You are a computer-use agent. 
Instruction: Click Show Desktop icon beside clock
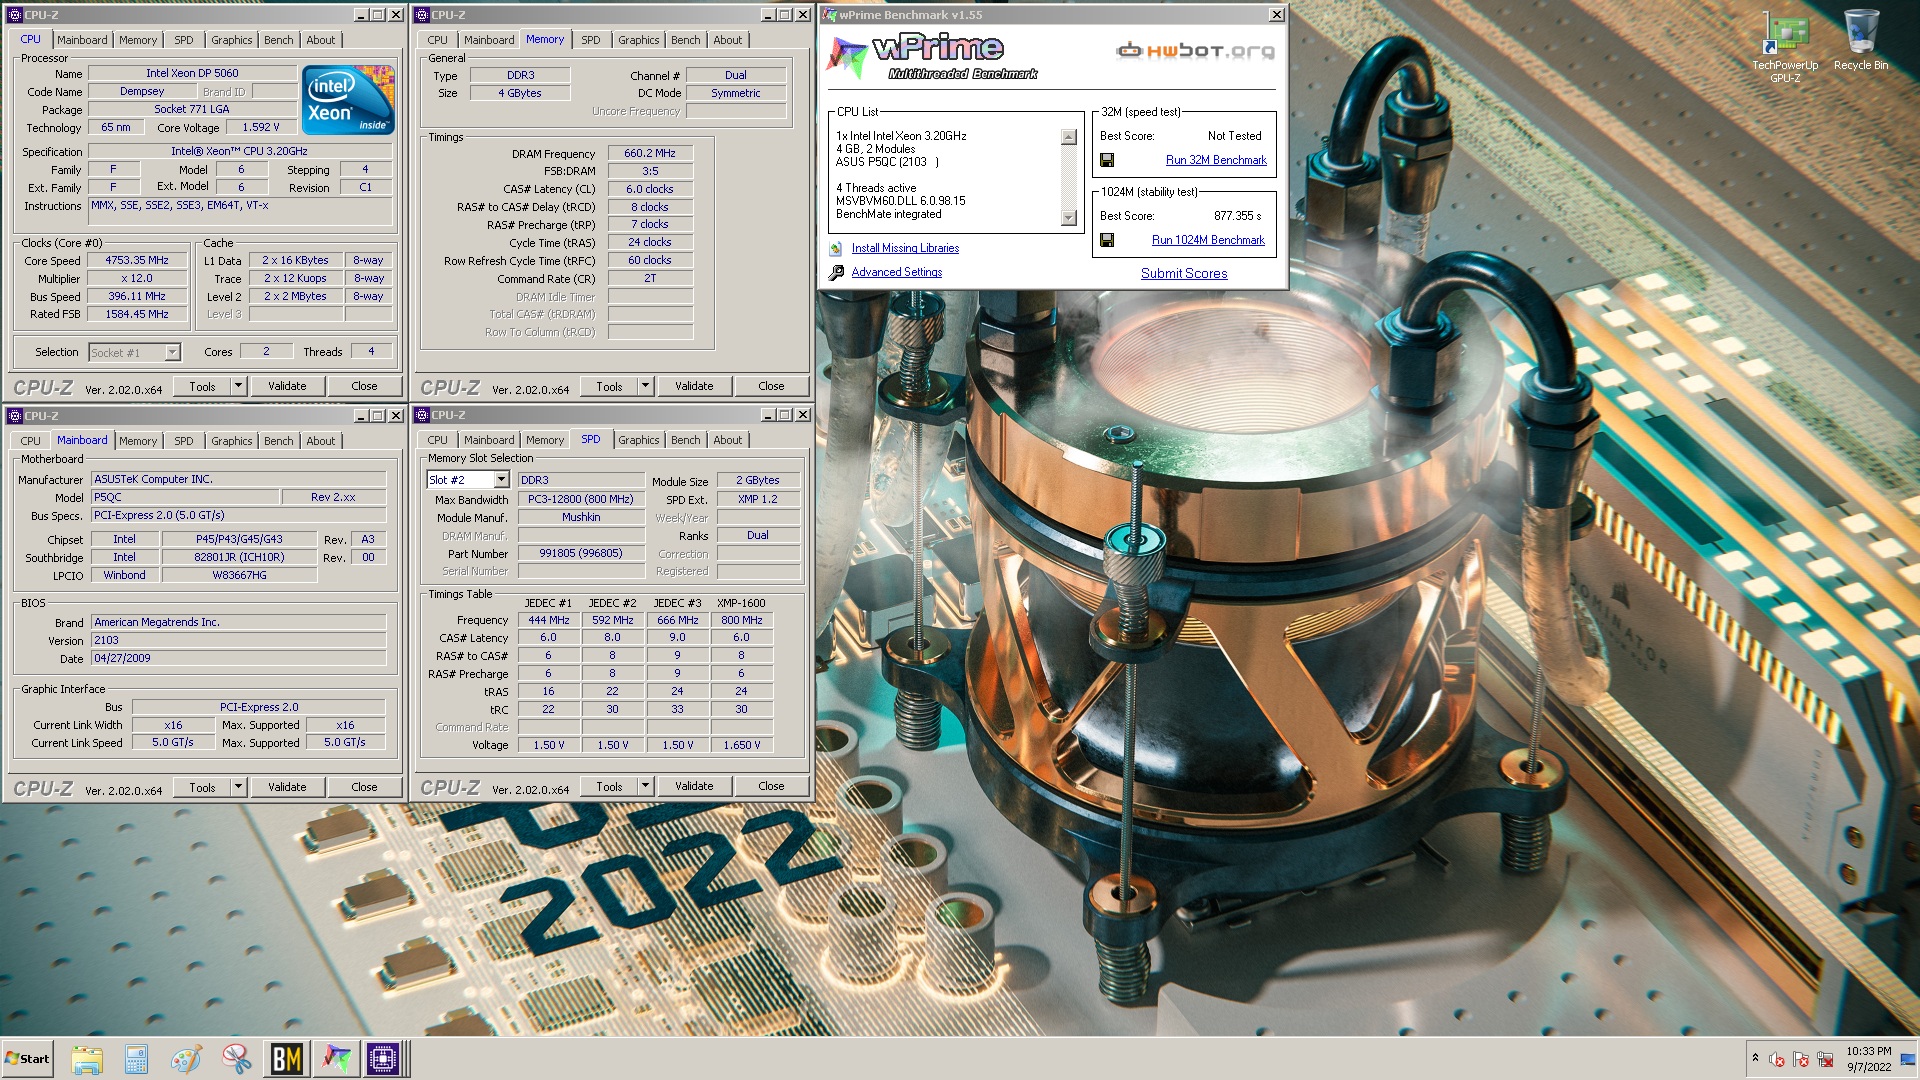pos(1909,1059)
